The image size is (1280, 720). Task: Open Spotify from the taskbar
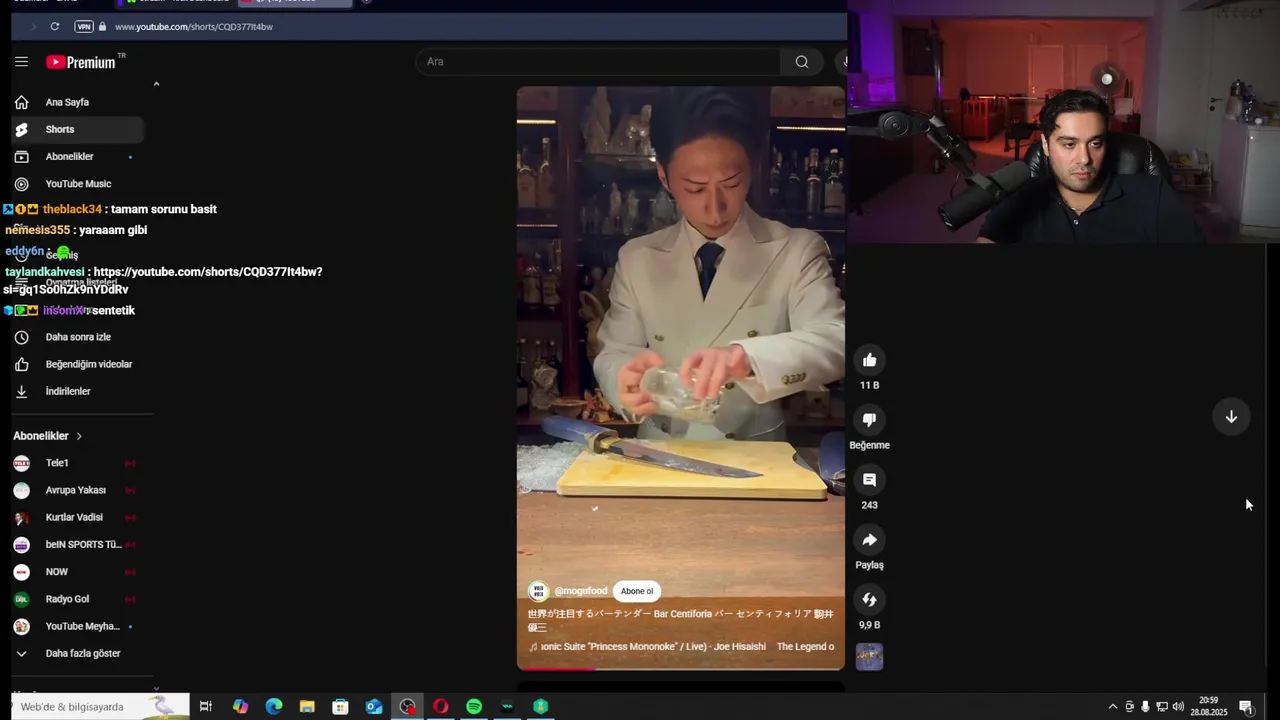pos(474,707)
